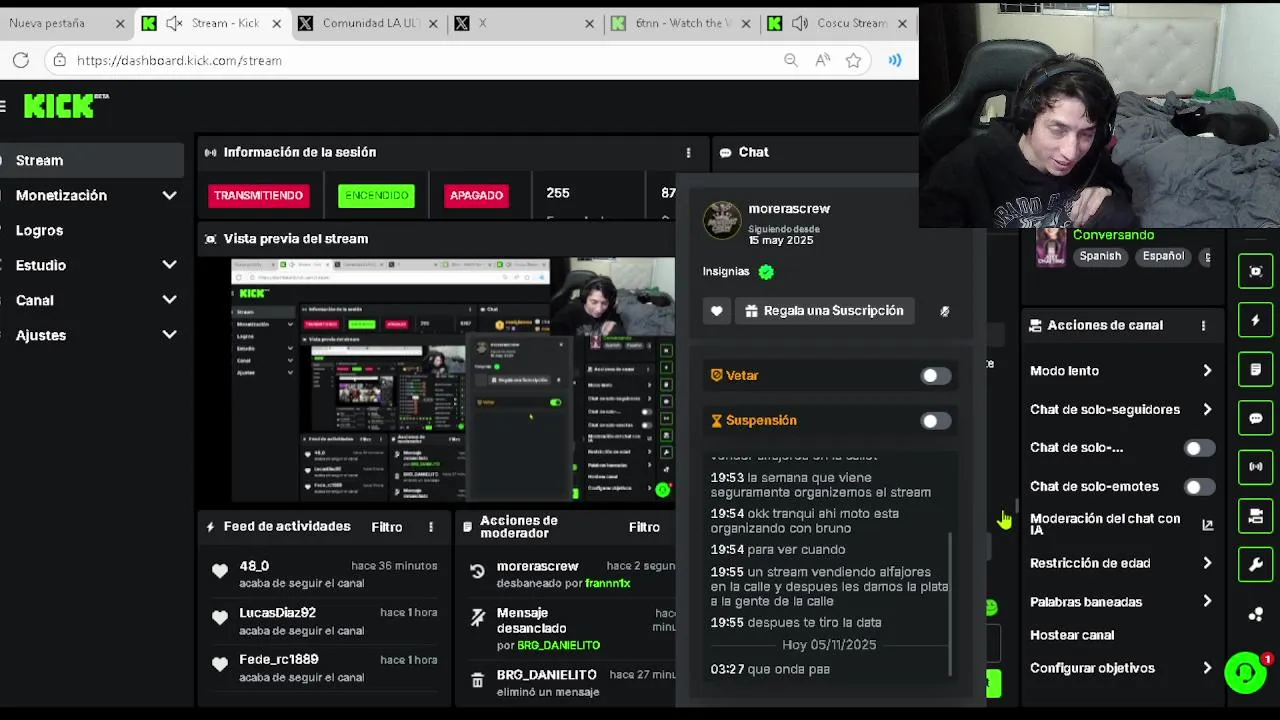Click the red APAGADO button

476,195
